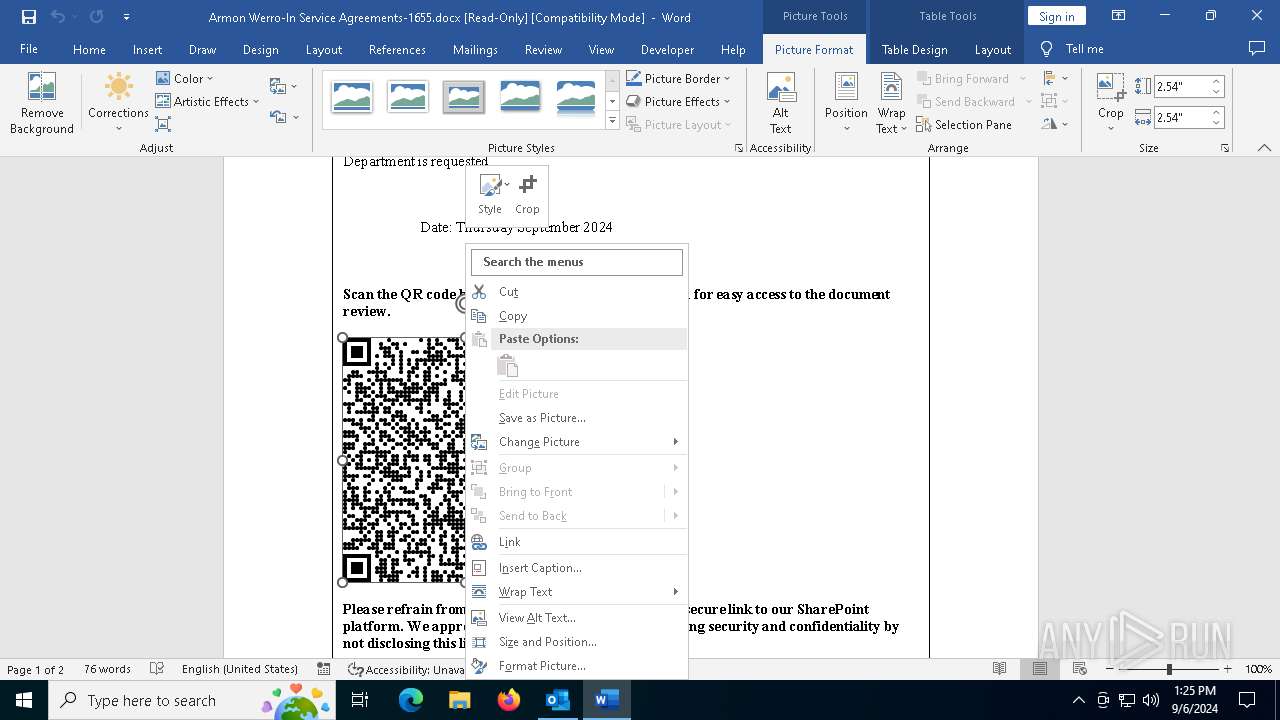Click the 76 words status indicator
The image size is (1280, 720).
(107, 669)
